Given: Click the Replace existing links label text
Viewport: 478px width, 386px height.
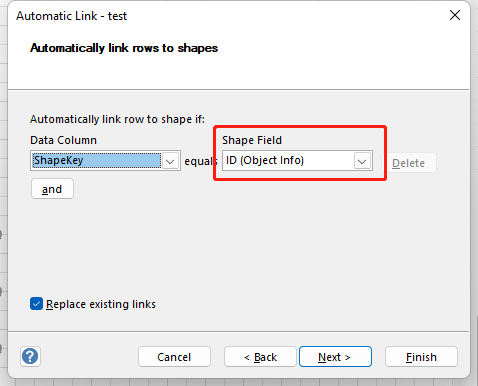Looking at the screenshot, I should pos(101,304).
